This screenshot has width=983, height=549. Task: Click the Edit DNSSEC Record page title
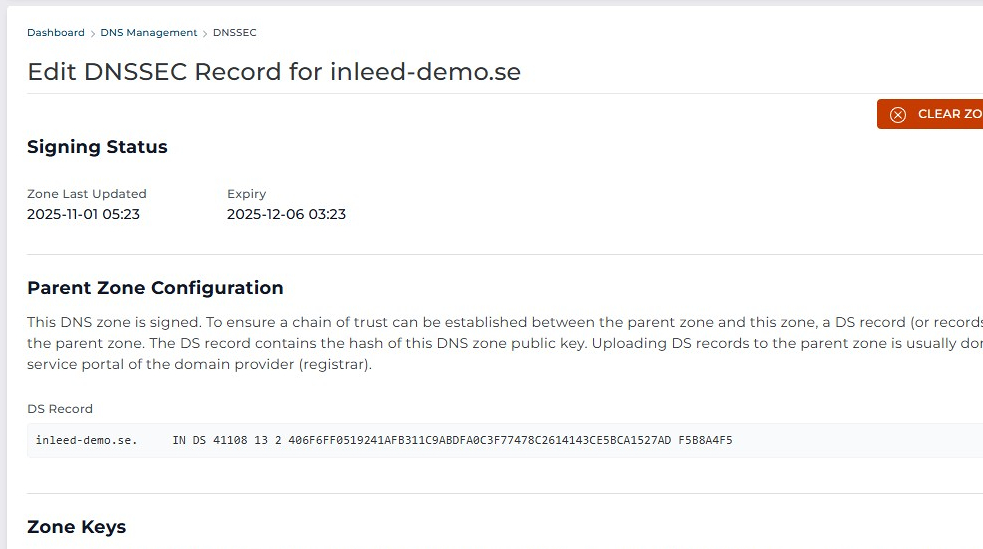[273, 72]
